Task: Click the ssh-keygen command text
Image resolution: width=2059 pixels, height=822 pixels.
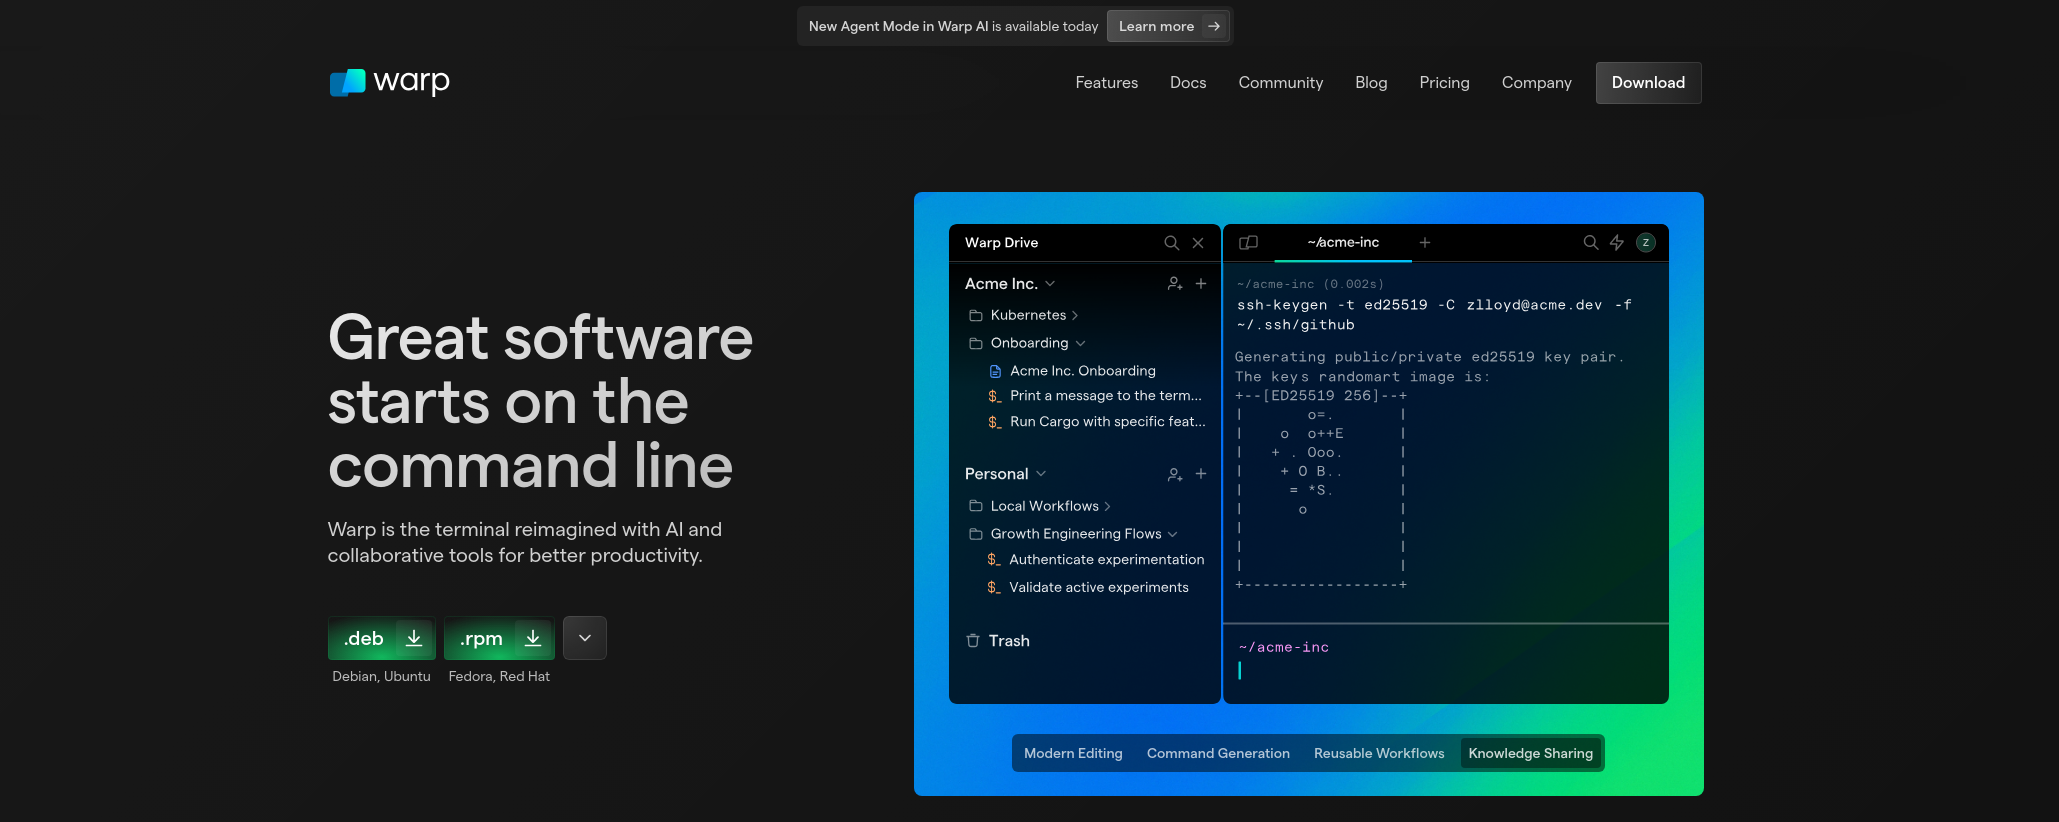Action: [1434, 315]
